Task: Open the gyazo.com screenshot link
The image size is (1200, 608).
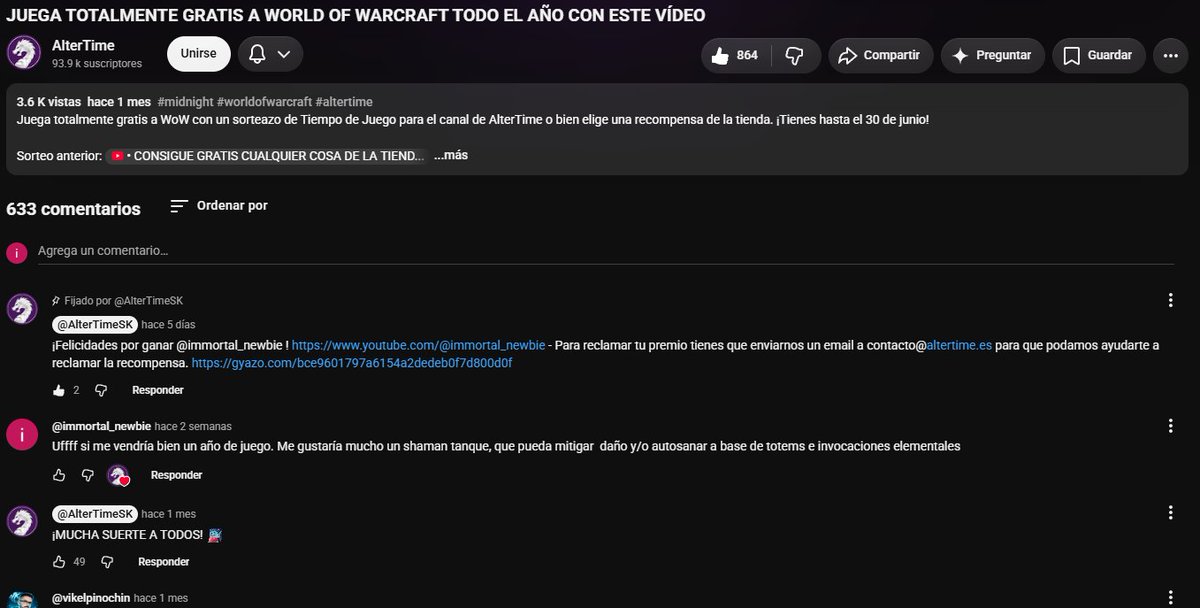Action: [352, 363]
